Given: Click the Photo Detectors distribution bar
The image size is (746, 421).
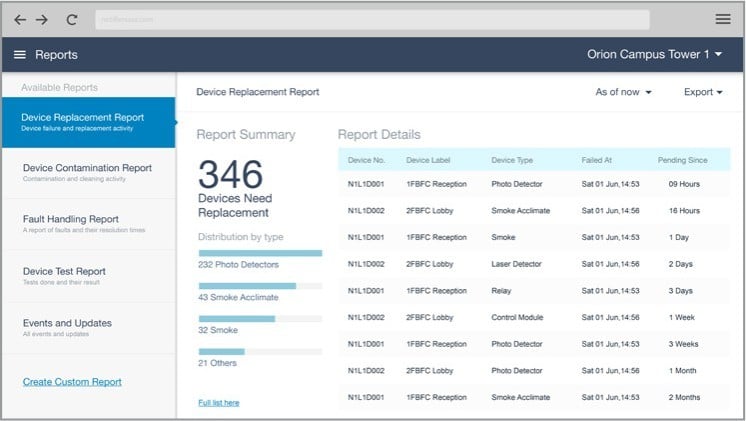Looking at the screenshot, I should (260, 254).
